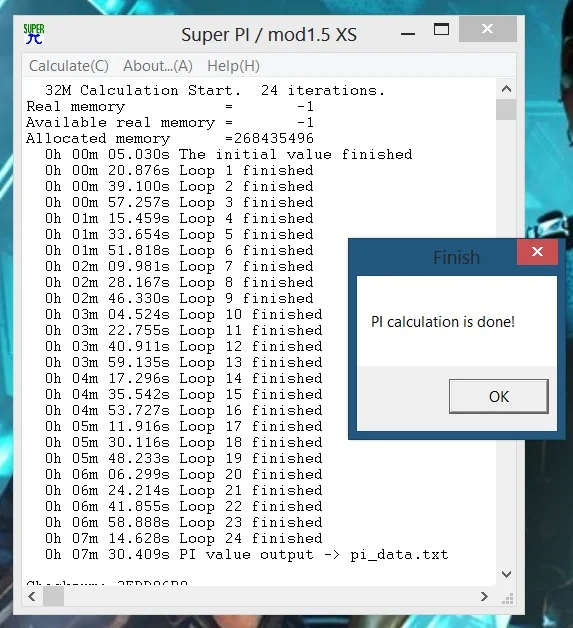The image size is (573, 628).
Task: Click 'The initial value finished' line
Action: pos(229,155)
